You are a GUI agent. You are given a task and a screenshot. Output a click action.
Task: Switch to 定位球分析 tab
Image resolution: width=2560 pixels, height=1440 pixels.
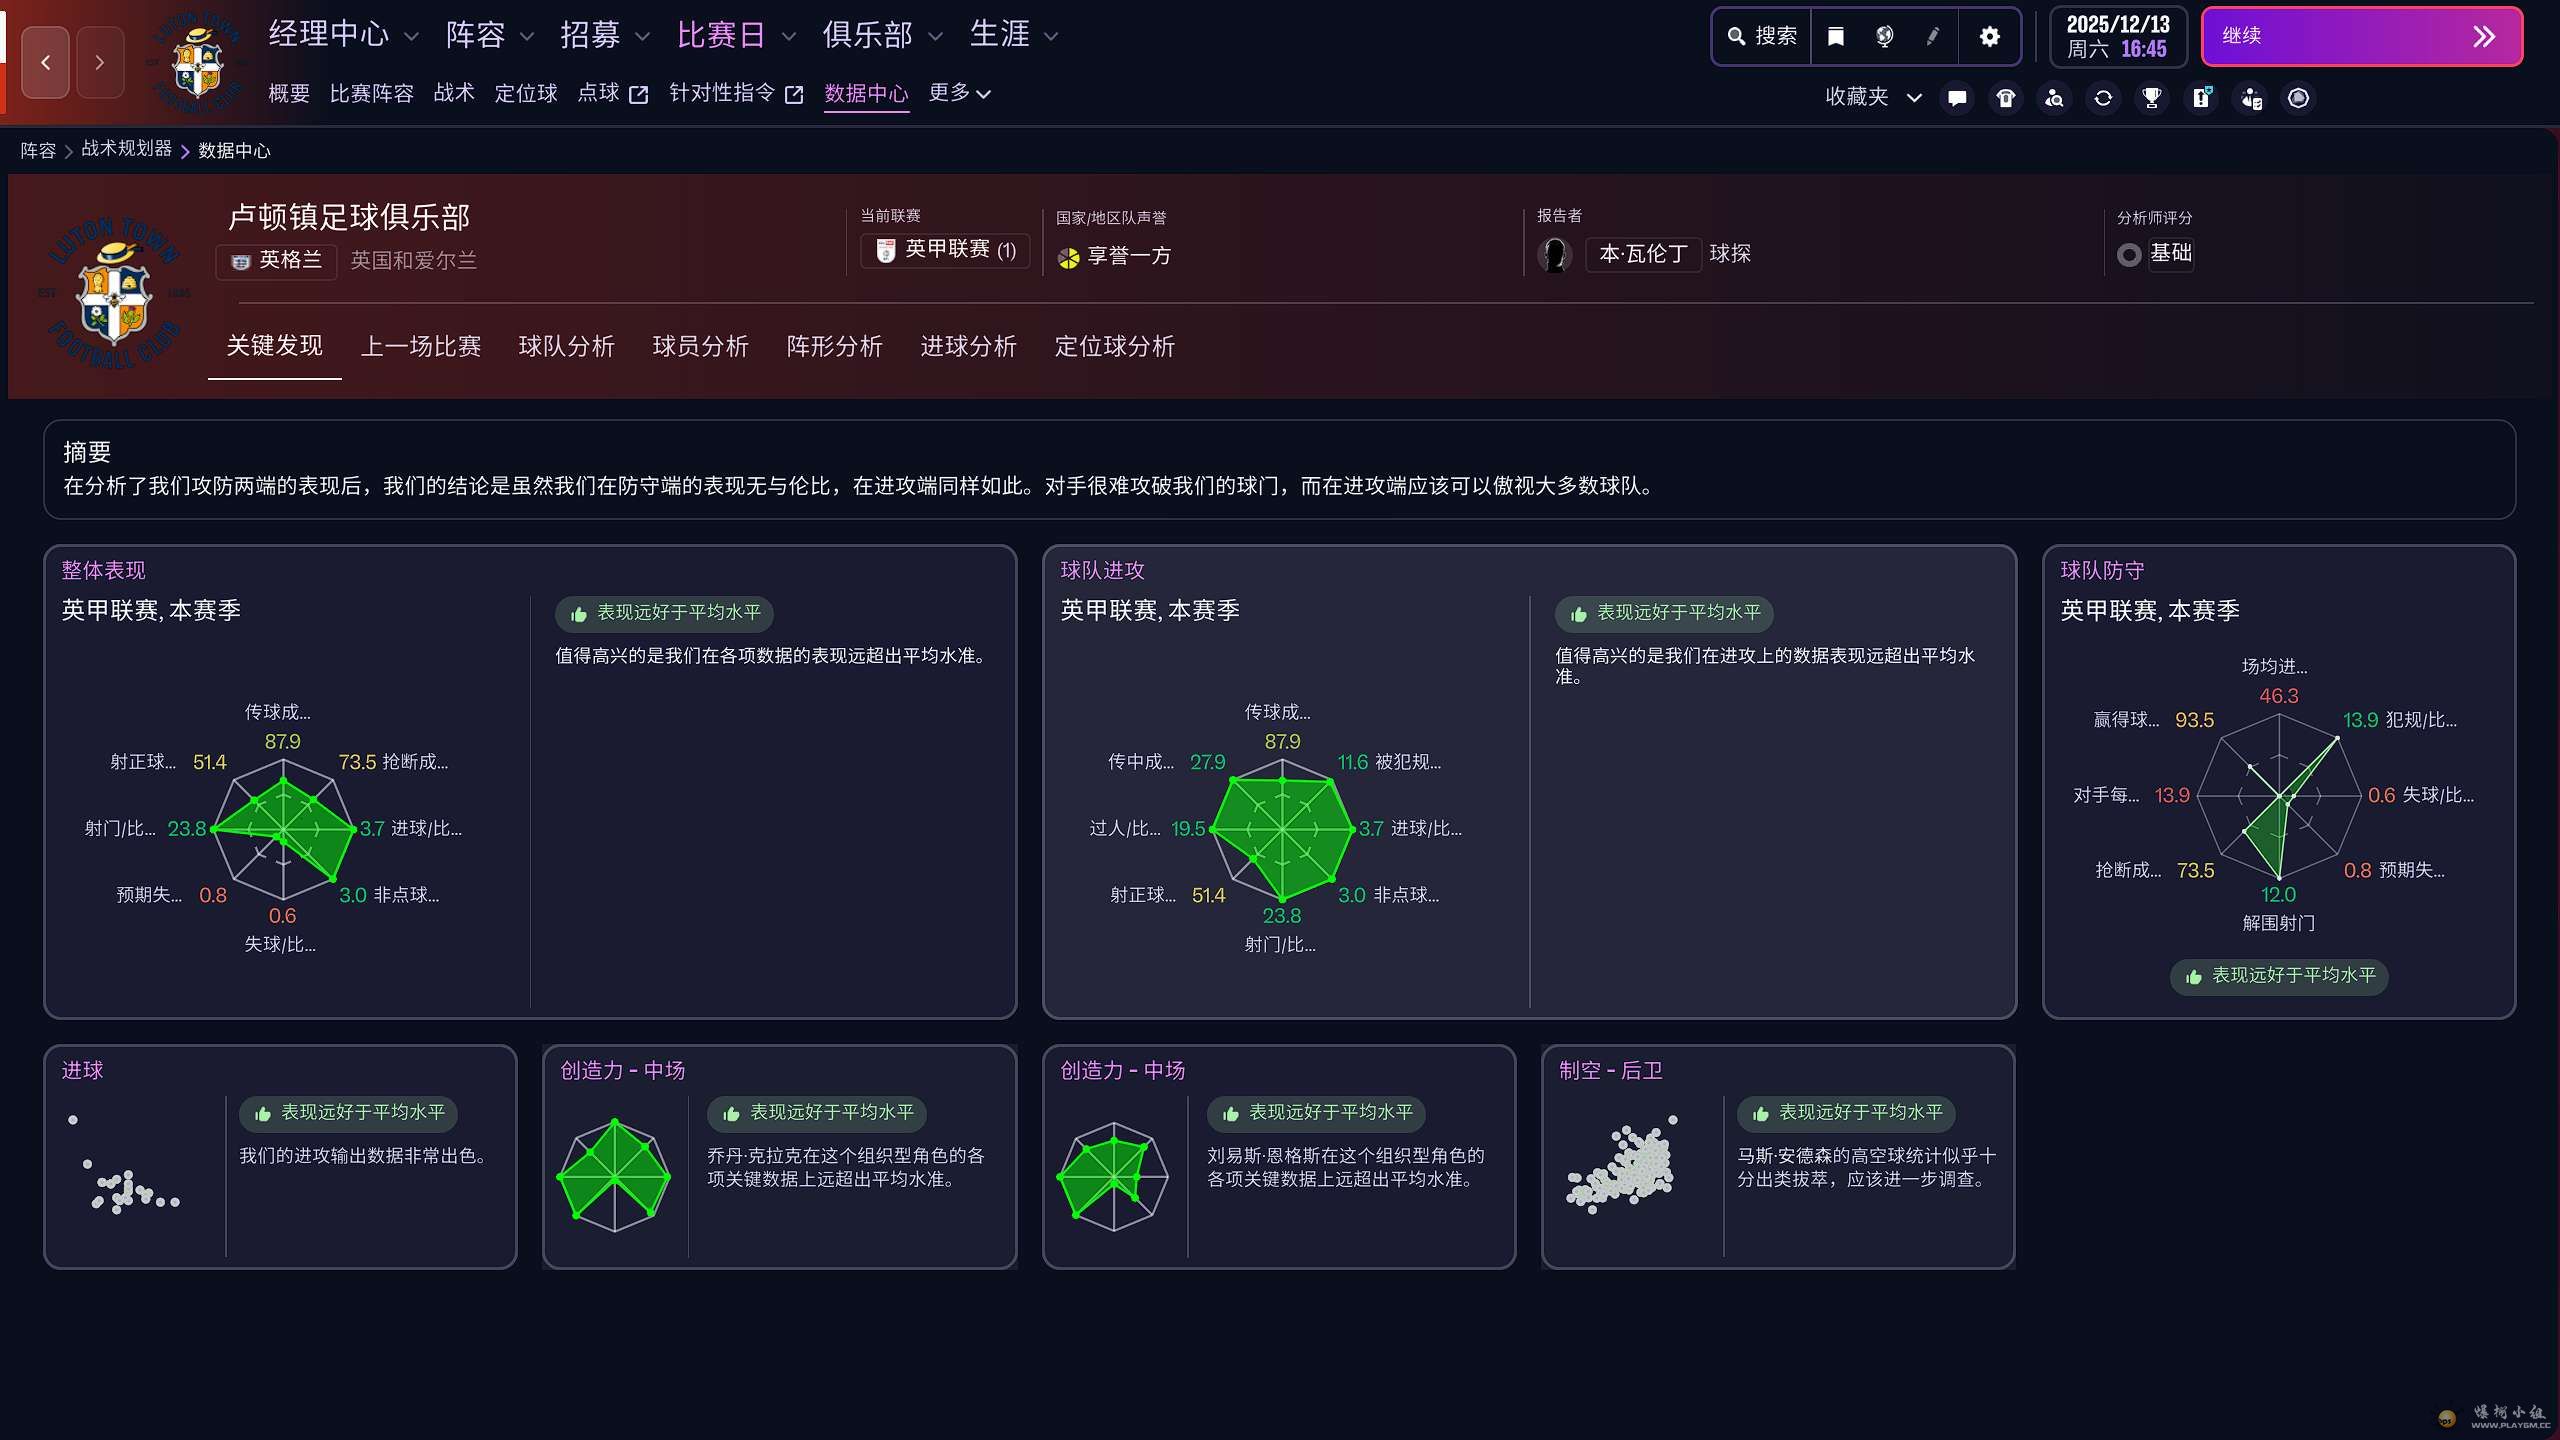(x=1114, y=346)
